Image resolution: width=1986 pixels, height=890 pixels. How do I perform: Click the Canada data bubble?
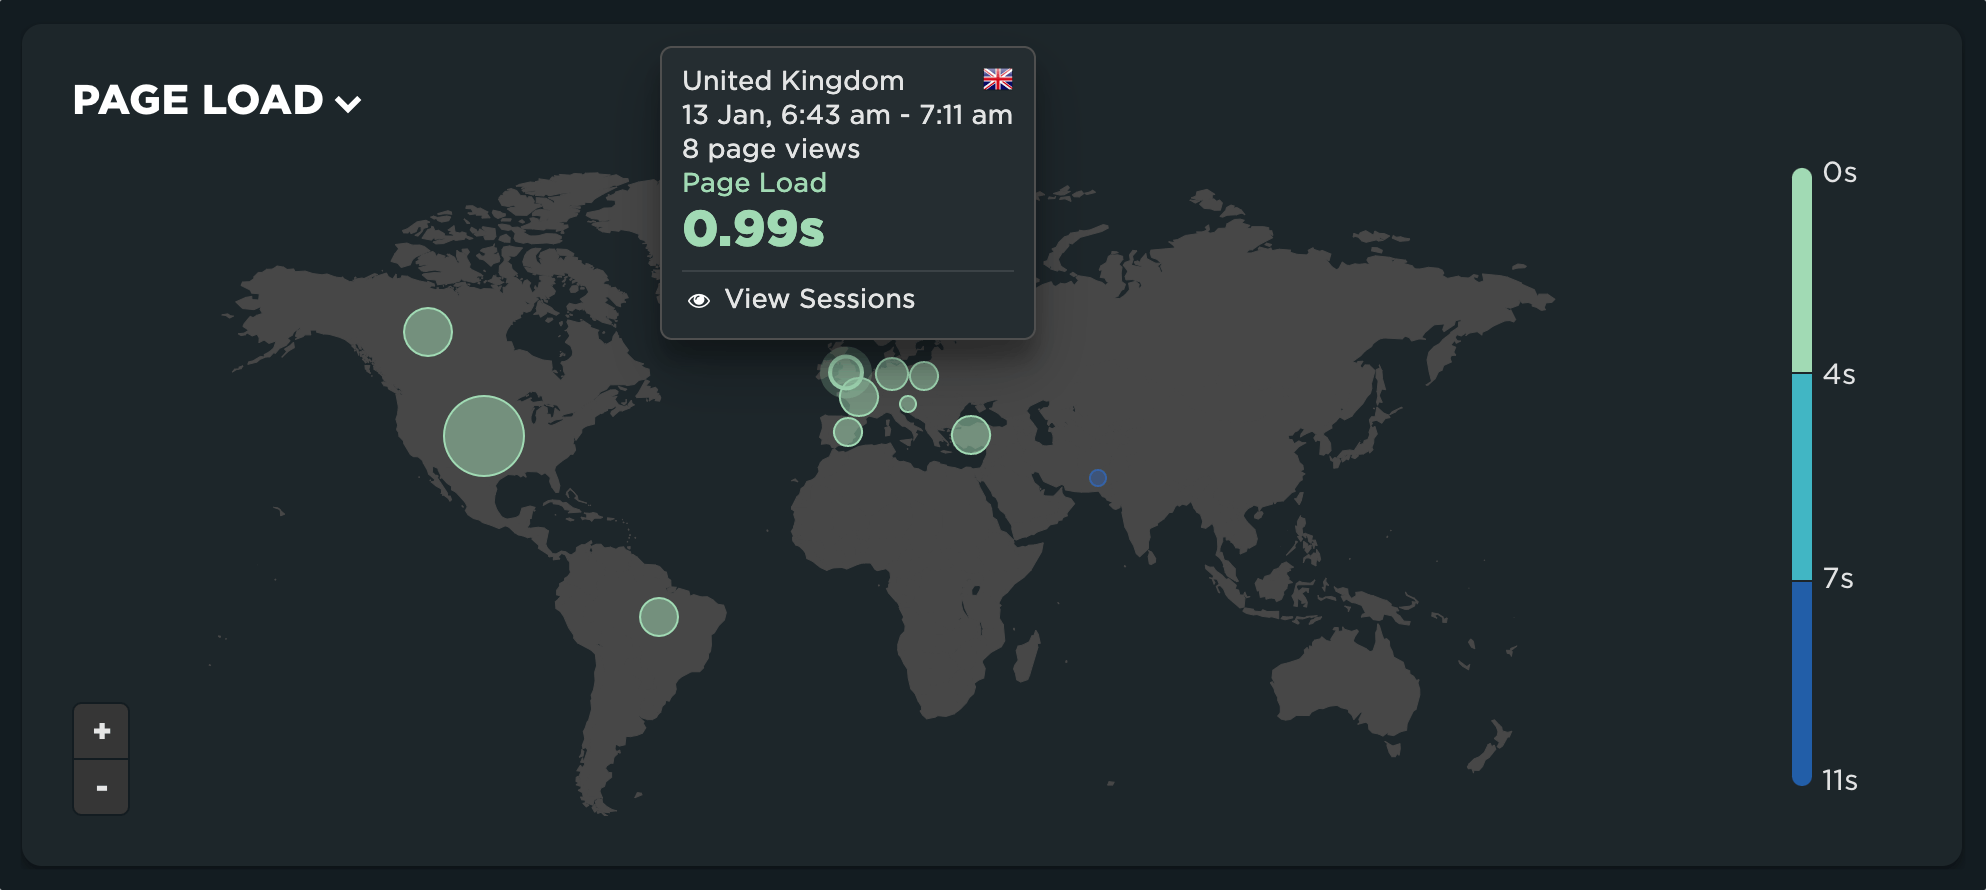(x=427, y=330)
